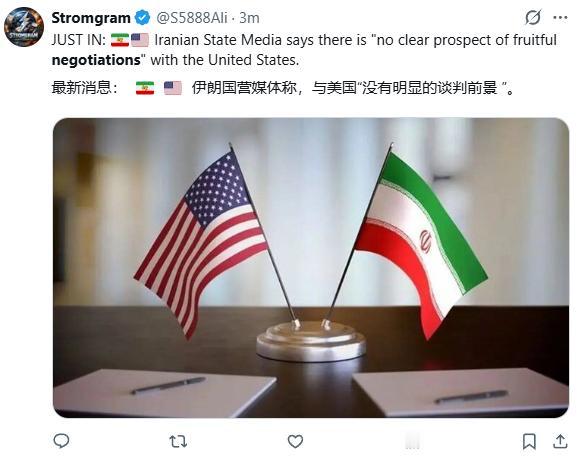The width and height of the screenshot is (582, 457).
Task: Click the Grok circle-slash icon
Action: [533, 17]
